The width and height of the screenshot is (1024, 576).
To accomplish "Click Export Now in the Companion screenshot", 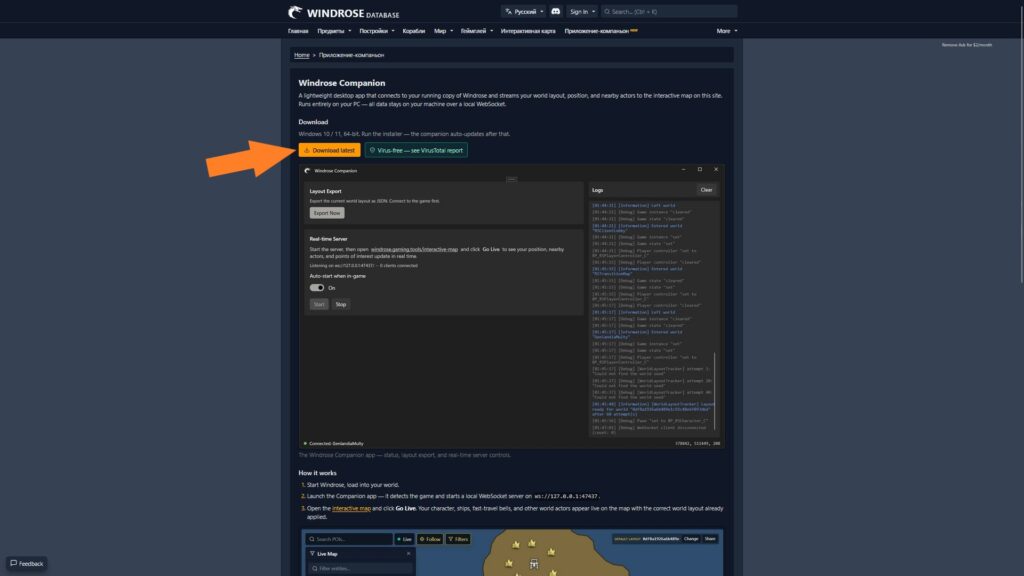I will tap(327, 213).
